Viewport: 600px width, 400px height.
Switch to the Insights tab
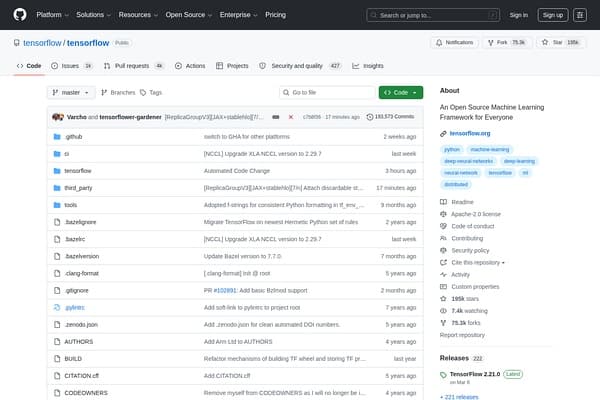tap(368, 66)
